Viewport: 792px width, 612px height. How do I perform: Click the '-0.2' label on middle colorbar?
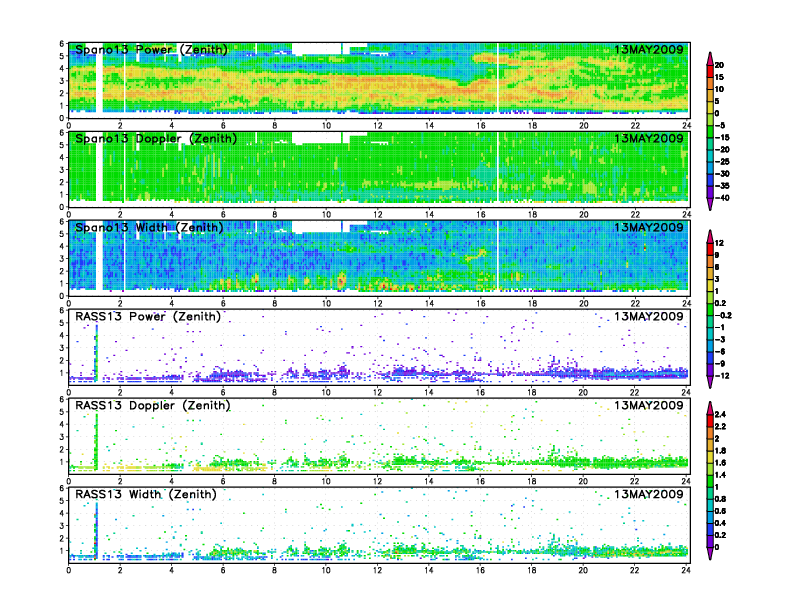(x=723, y=316)
